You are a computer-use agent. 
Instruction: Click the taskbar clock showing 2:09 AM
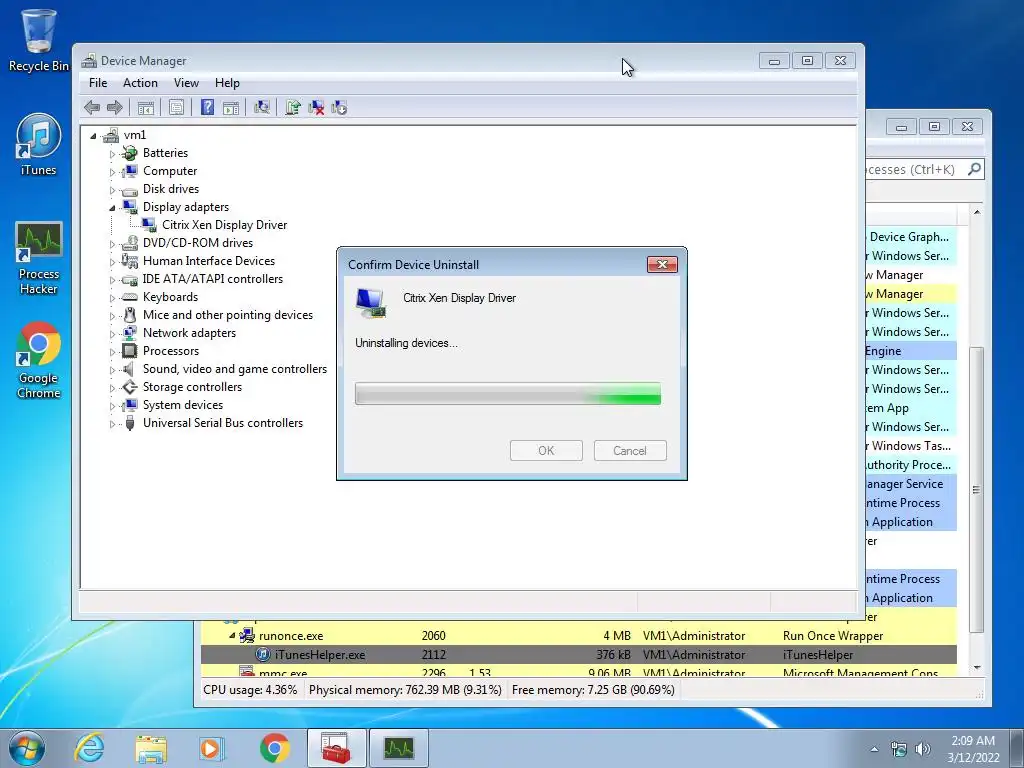[973, 749]
